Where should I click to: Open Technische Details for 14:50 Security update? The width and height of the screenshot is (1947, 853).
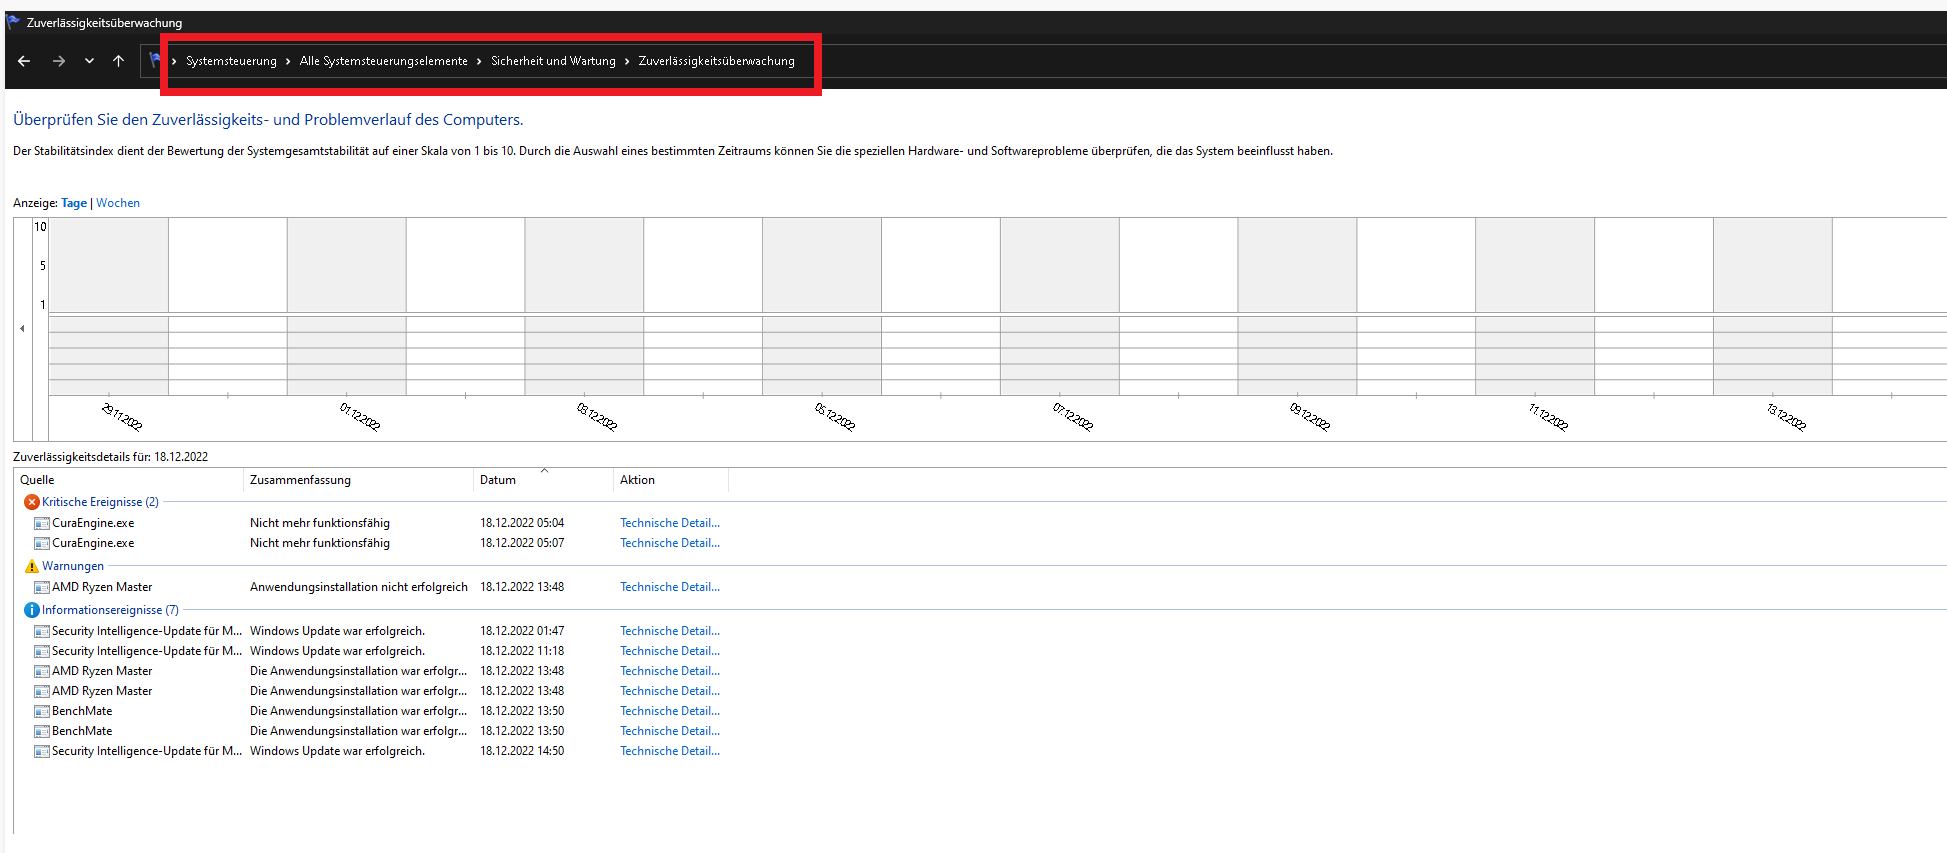(x=670, y=751)
